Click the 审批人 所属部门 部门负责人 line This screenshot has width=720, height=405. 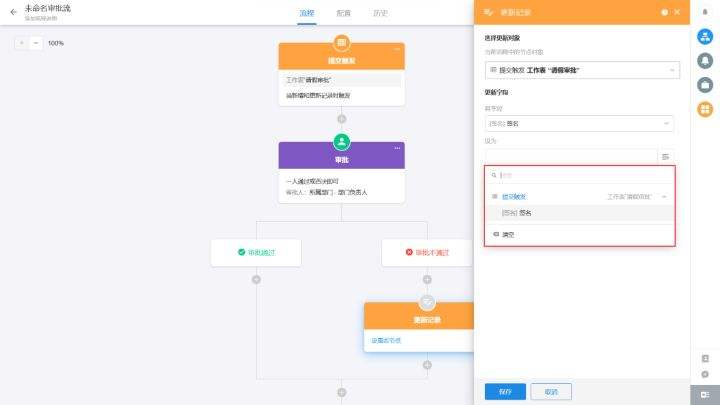point(326,192)
